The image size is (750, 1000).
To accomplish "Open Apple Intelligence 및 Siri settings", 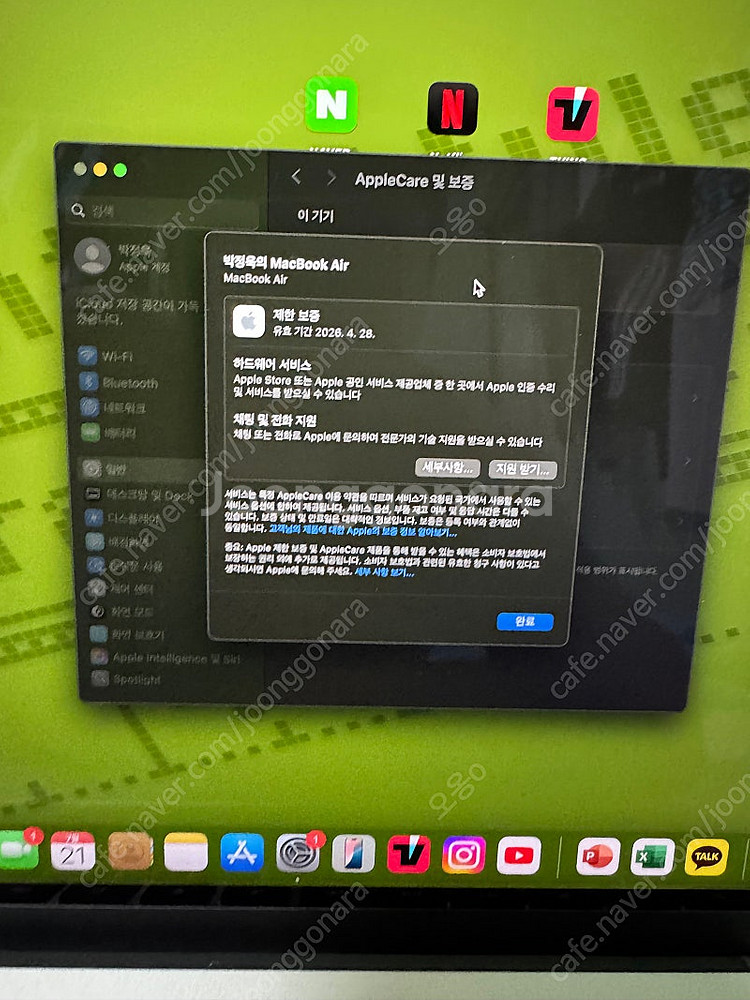I will click(x=165, y=657).
